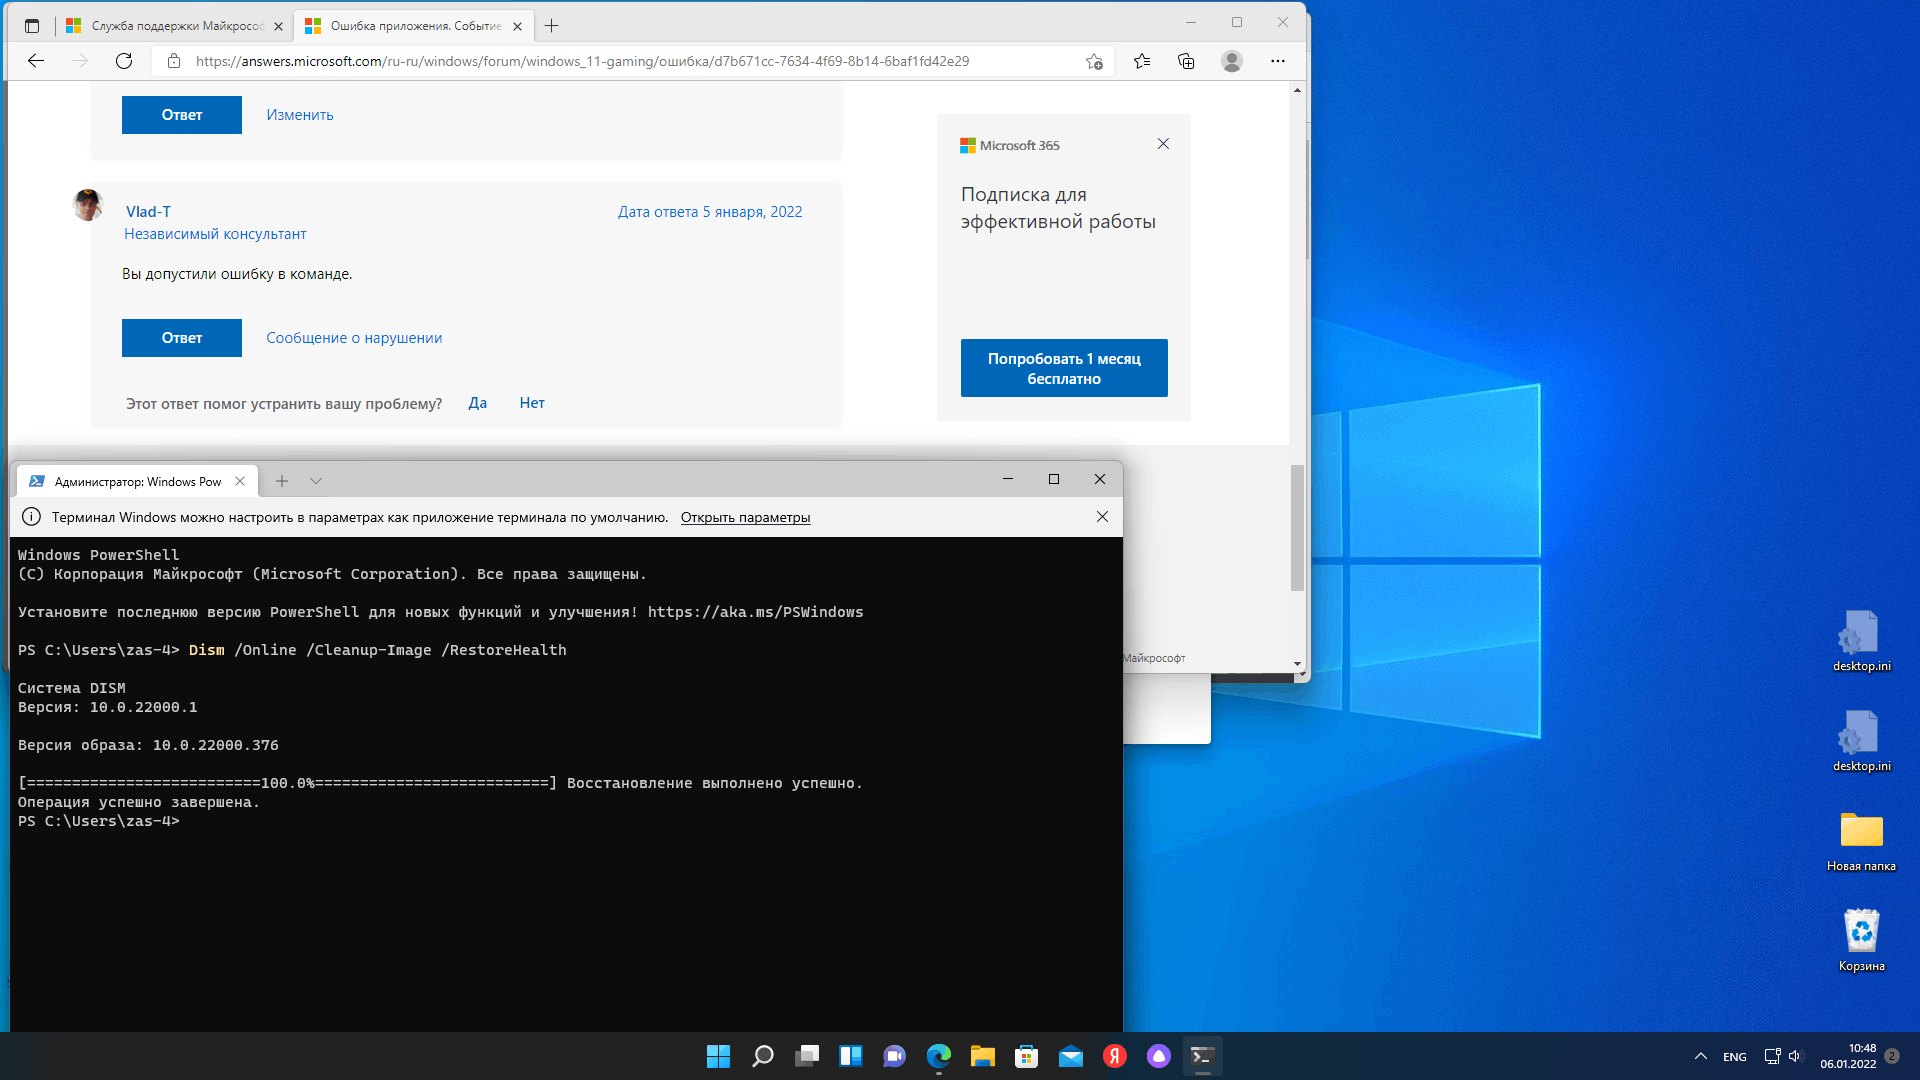Answer Нет to the helpful question
Screen dimensions: 1920x1080
[532, 403]
